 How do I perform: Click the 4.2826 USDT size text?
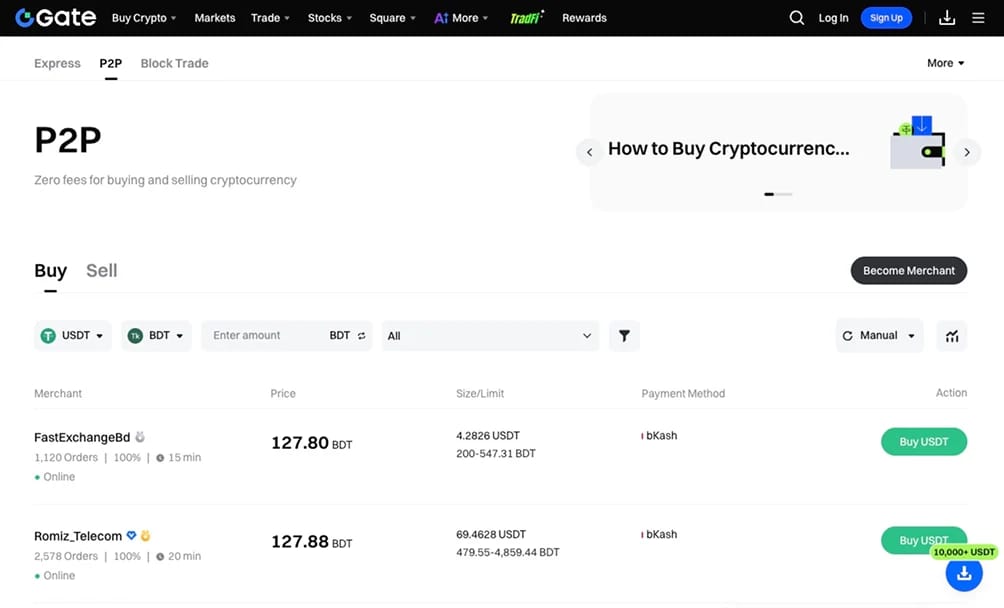coord(488,436)
